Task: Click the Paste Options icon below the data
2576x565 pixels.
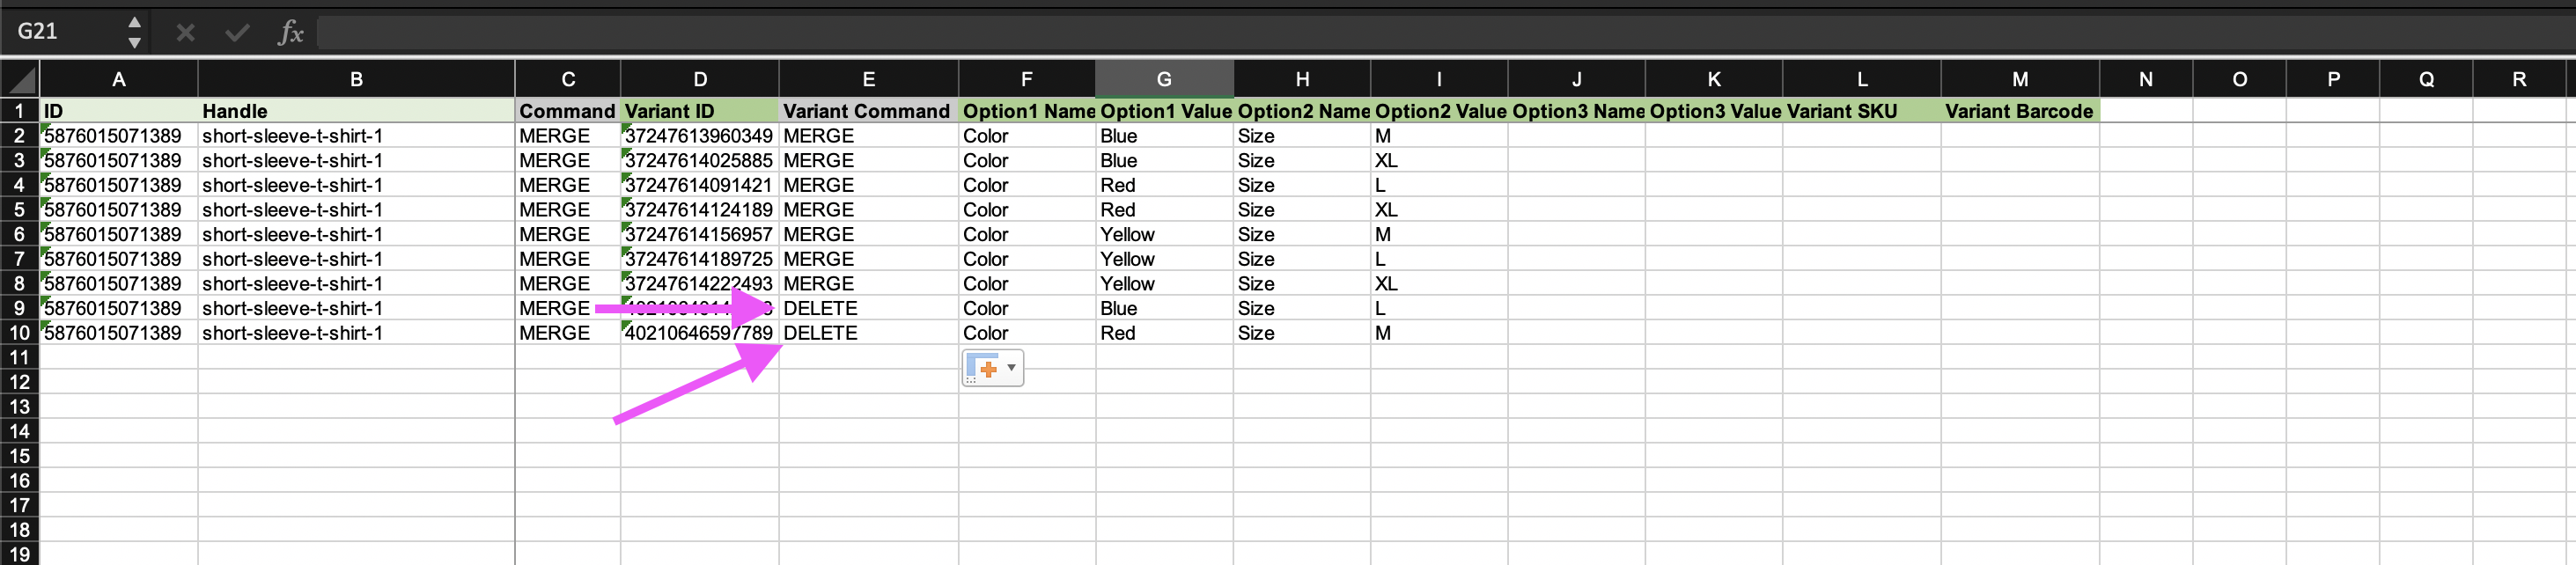Action: tap(985, 368)
